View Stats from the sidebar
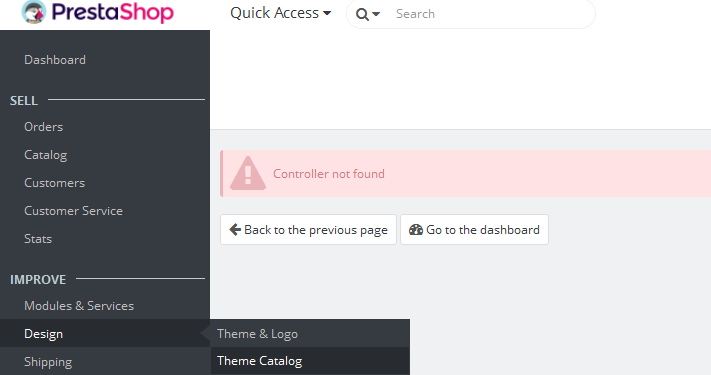The height and width of the screenshot is (375, 711). 38,239
